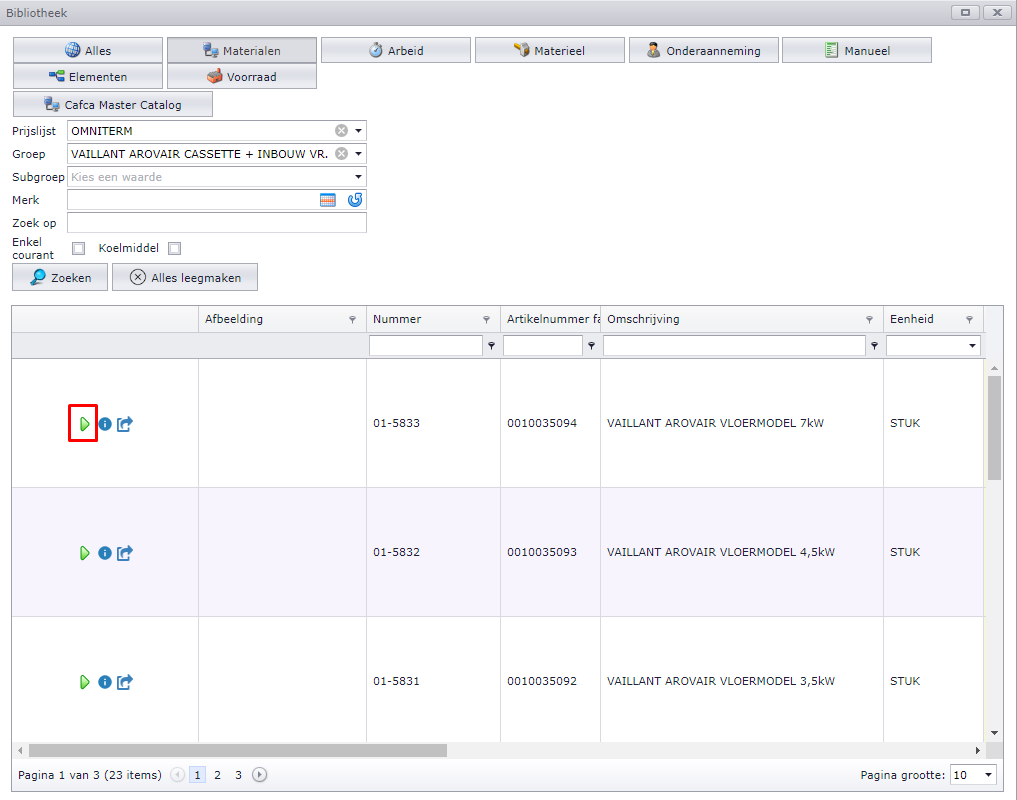Go to results page 3
Screen dimensions: 1017x800
point(238,775)
